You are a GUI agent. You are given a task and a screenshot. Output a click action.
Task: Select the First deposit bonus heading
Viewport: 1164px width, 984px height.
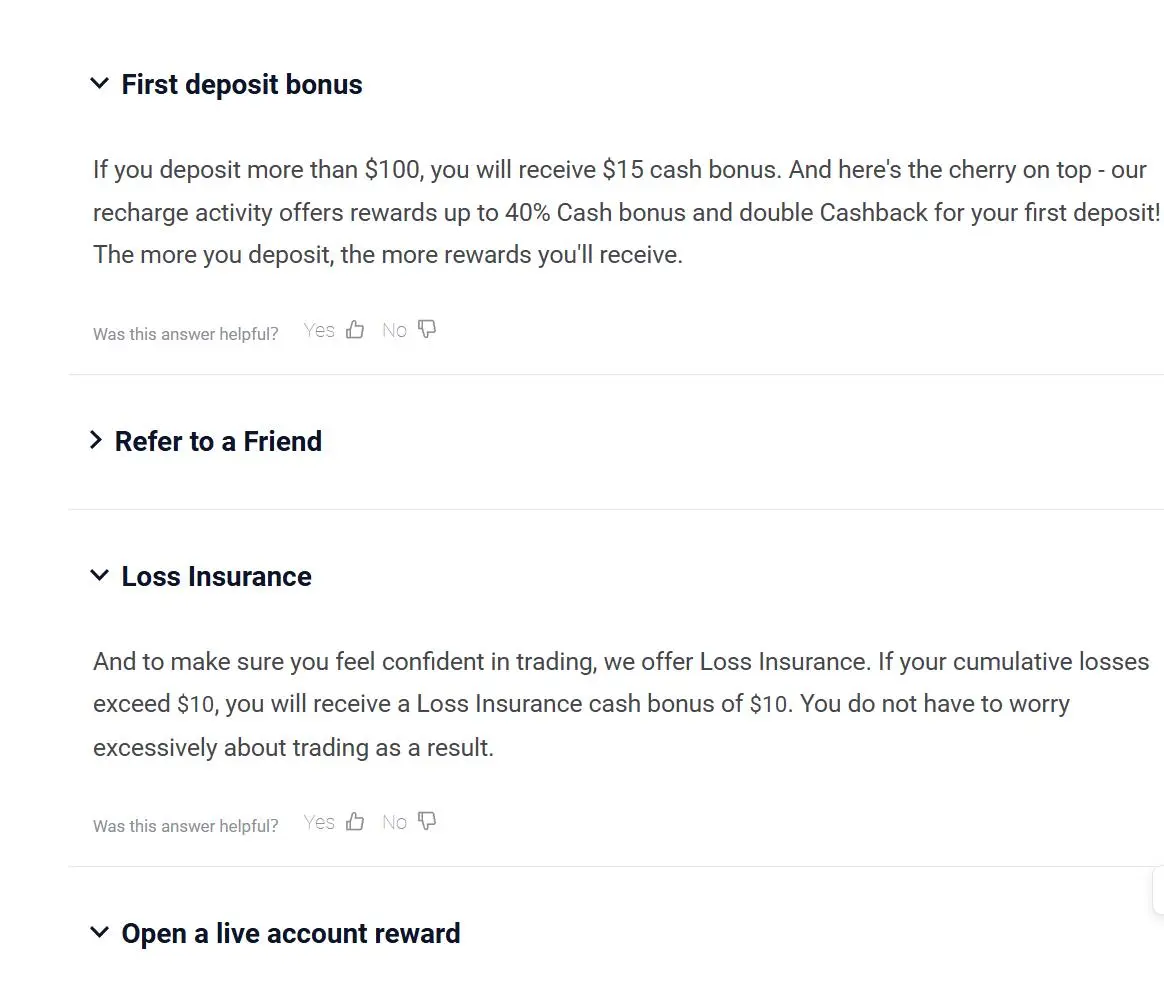242,85
